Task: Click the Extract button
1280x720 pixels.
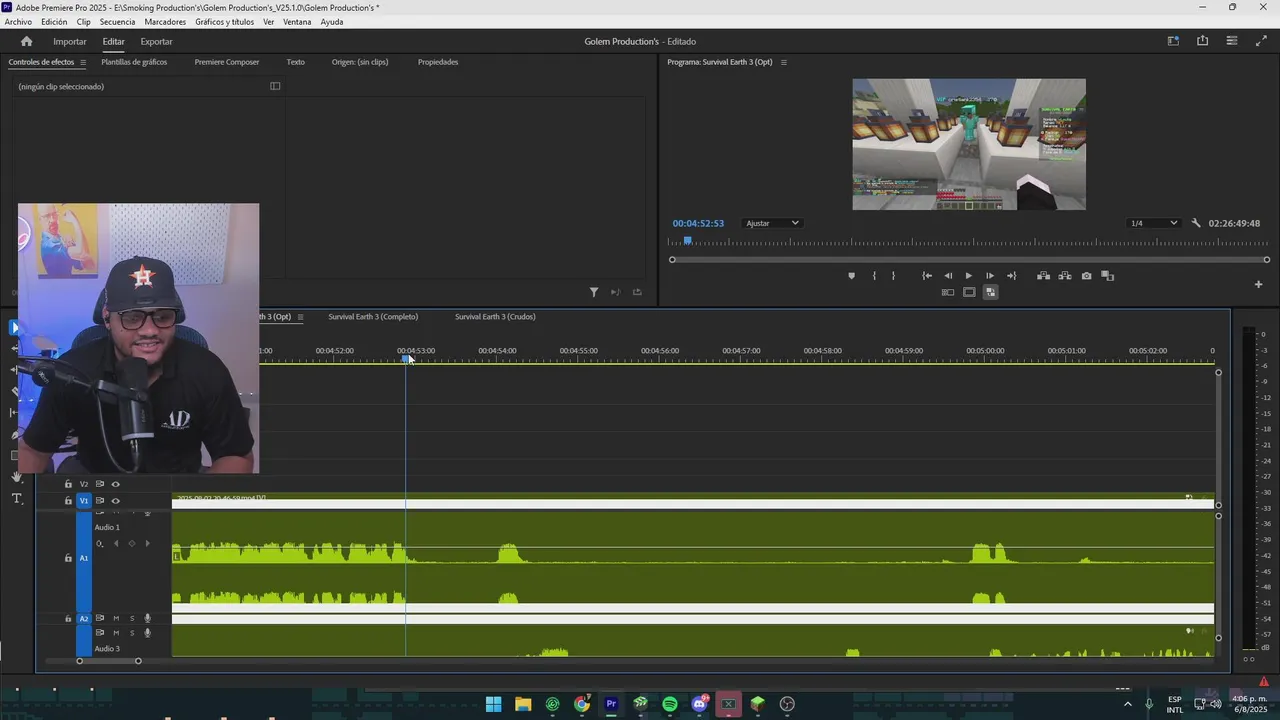Action: tap(1065, 276)
